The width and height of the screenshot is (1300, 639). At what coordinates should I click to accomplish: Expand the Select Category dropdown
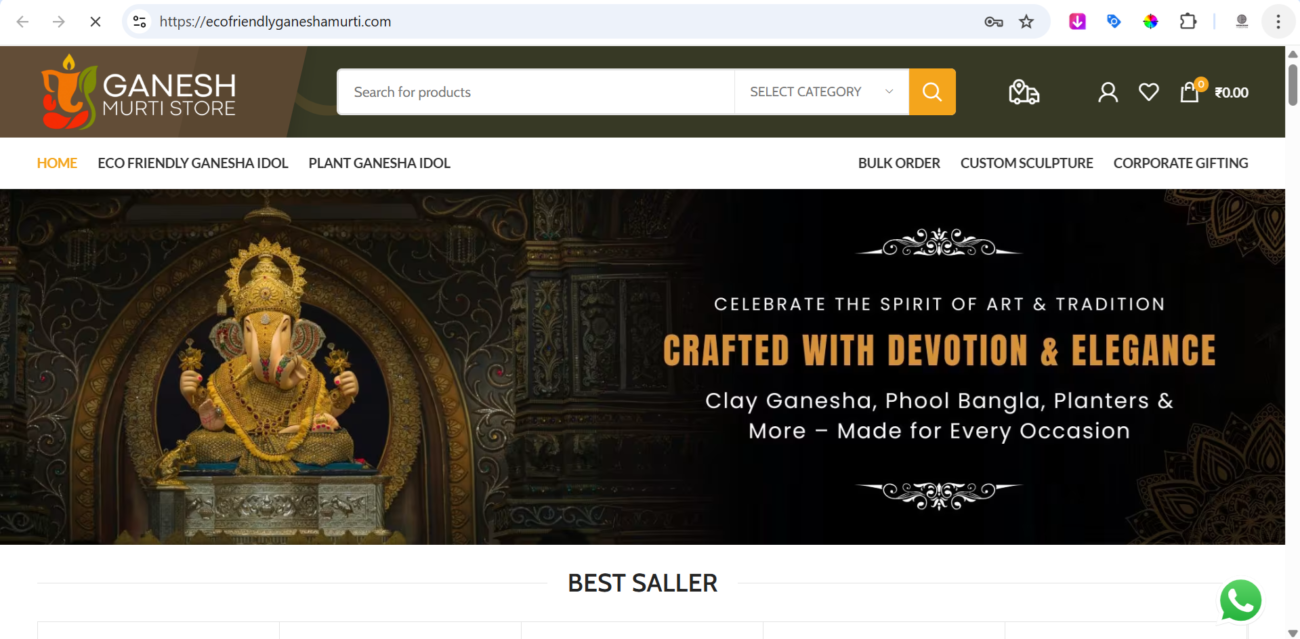tap(821, 92)
